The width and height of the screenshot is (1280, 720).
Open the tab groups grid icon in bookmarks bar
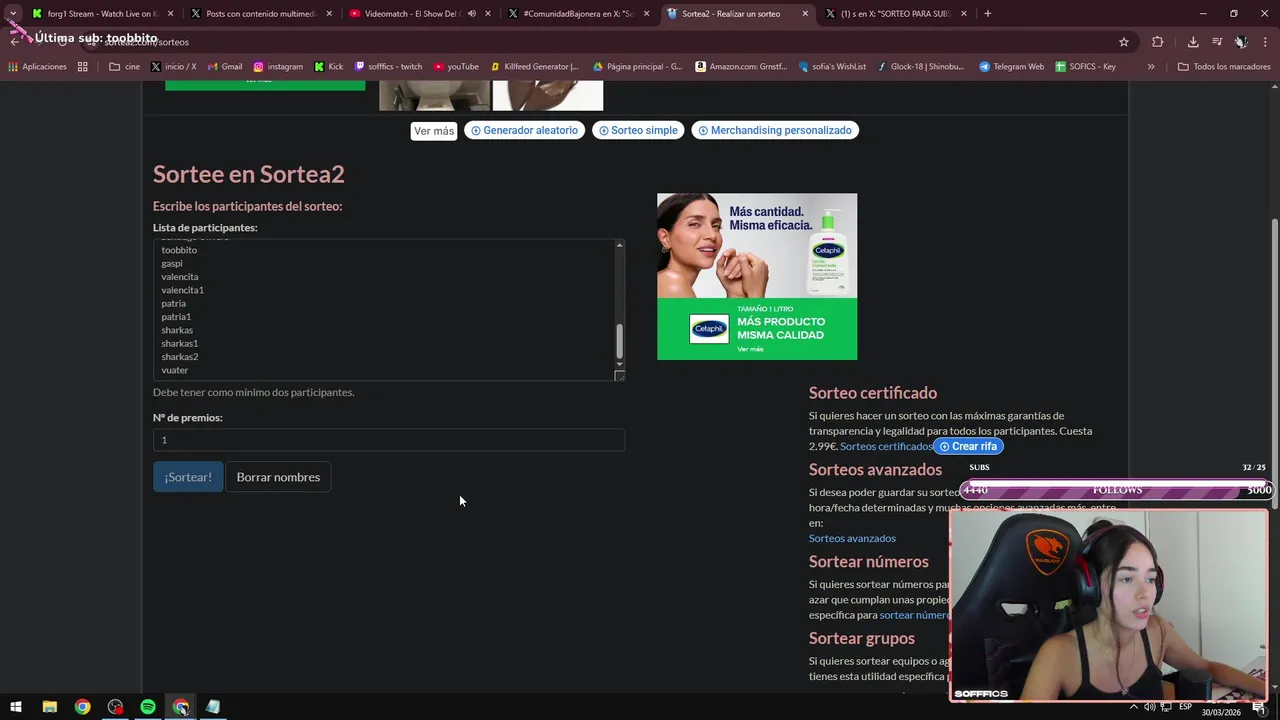tap(83, 67)
